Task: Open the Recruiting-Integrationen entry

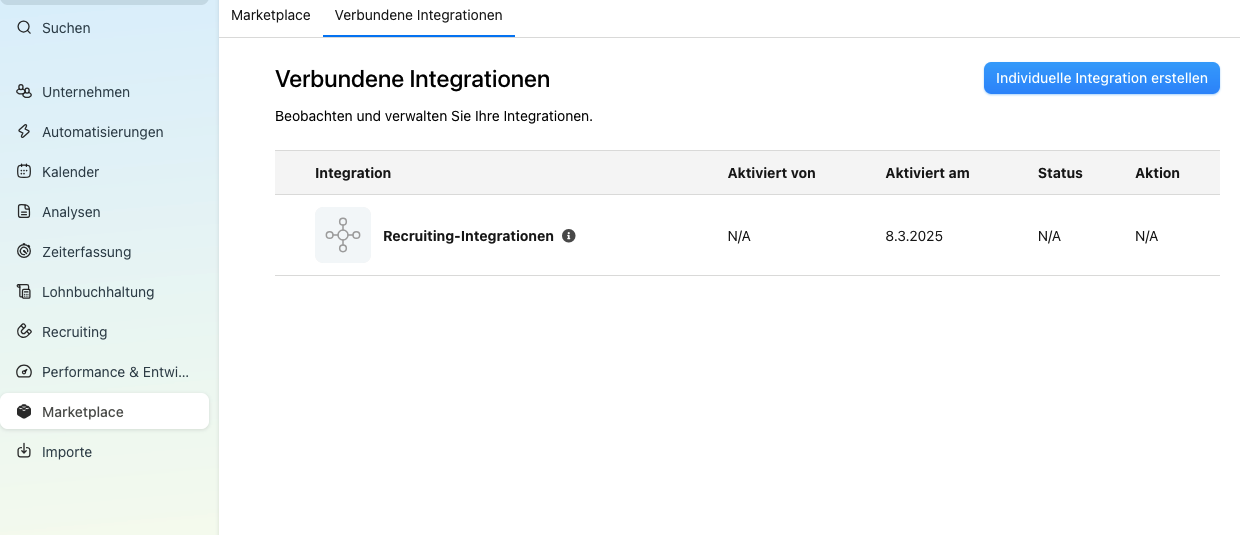Action: [x=468, y=236]
